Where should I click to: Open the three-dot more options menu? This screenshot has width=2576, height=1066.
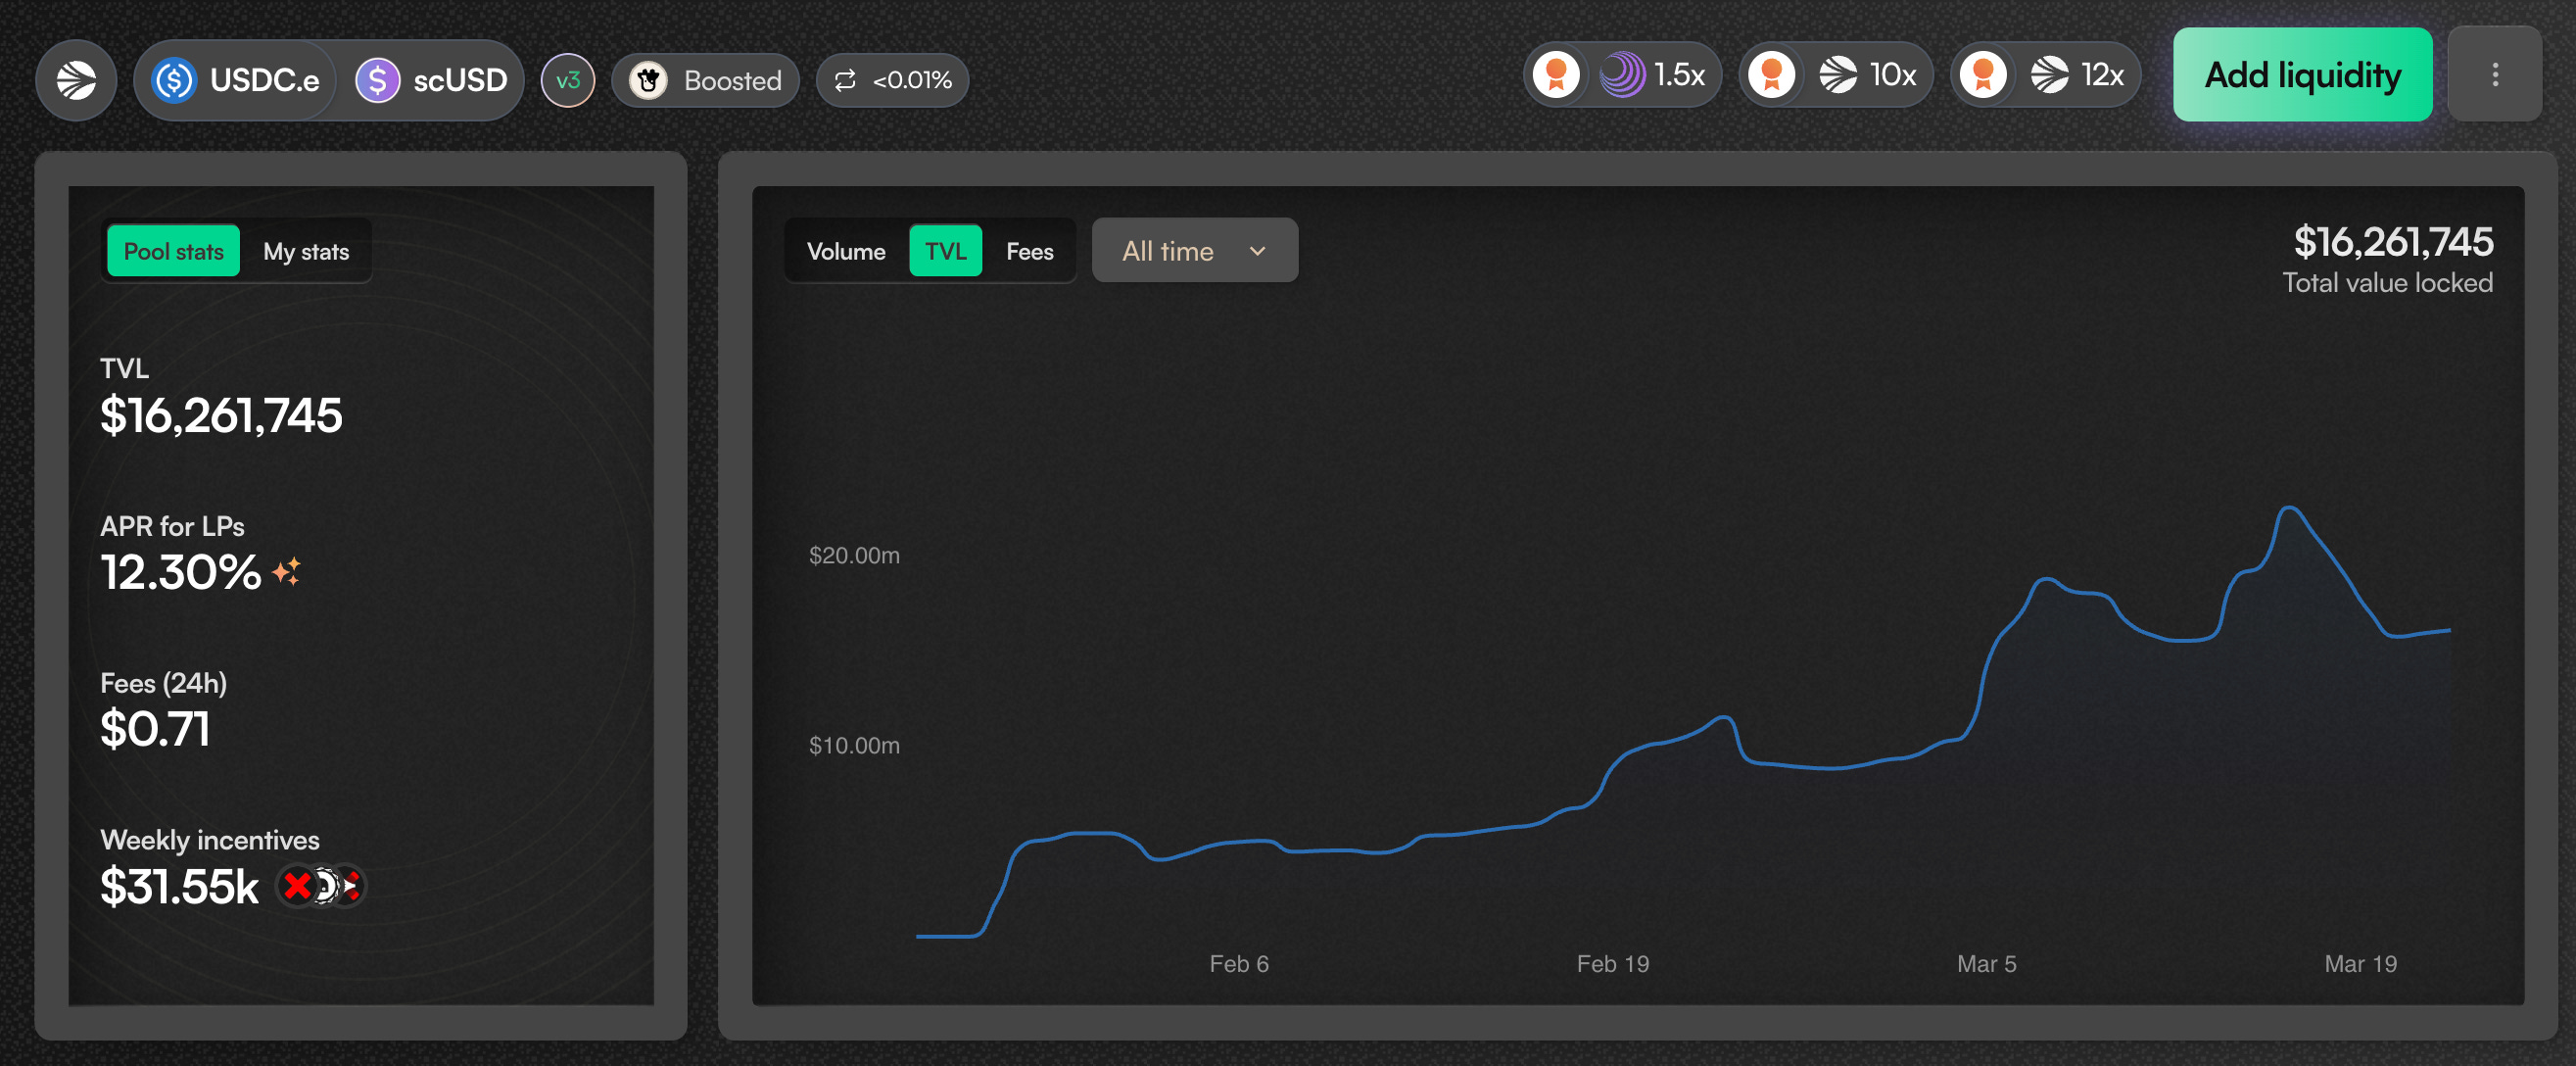pos(2494,75)
